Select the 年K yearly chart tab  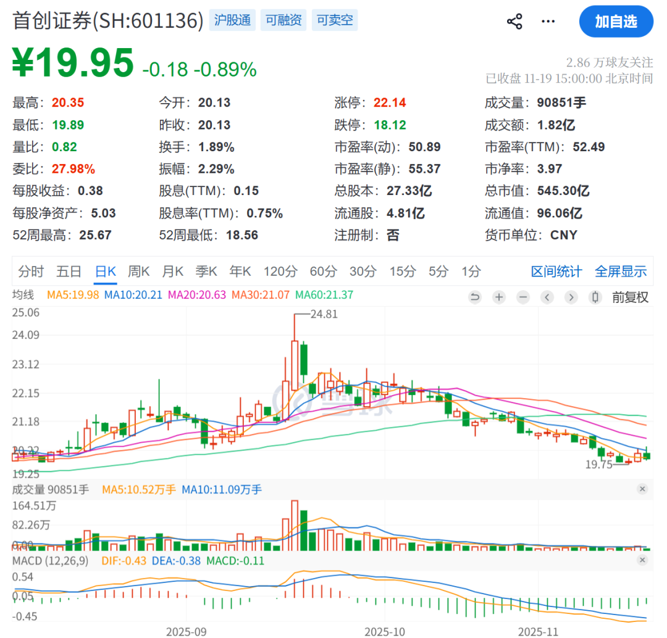point(240,271)
